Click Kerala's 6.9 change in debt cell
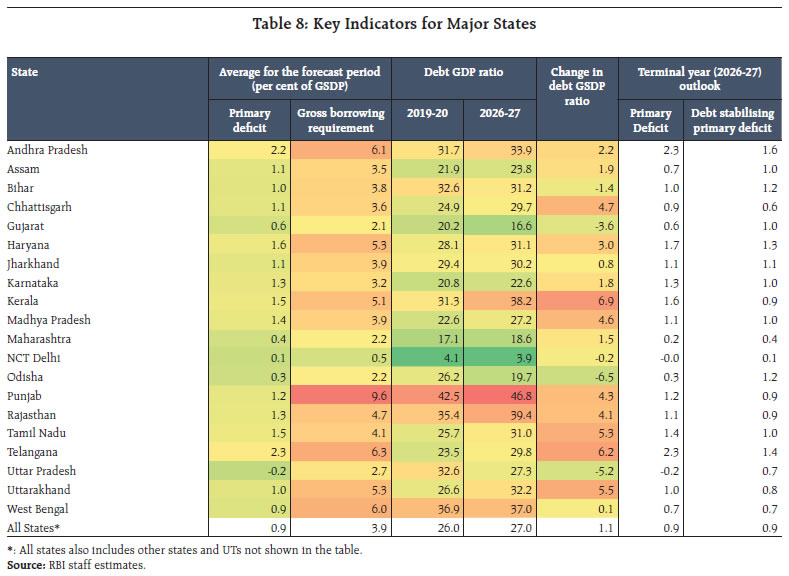Viewport: 789px width, 576px height. pos(579,302)
